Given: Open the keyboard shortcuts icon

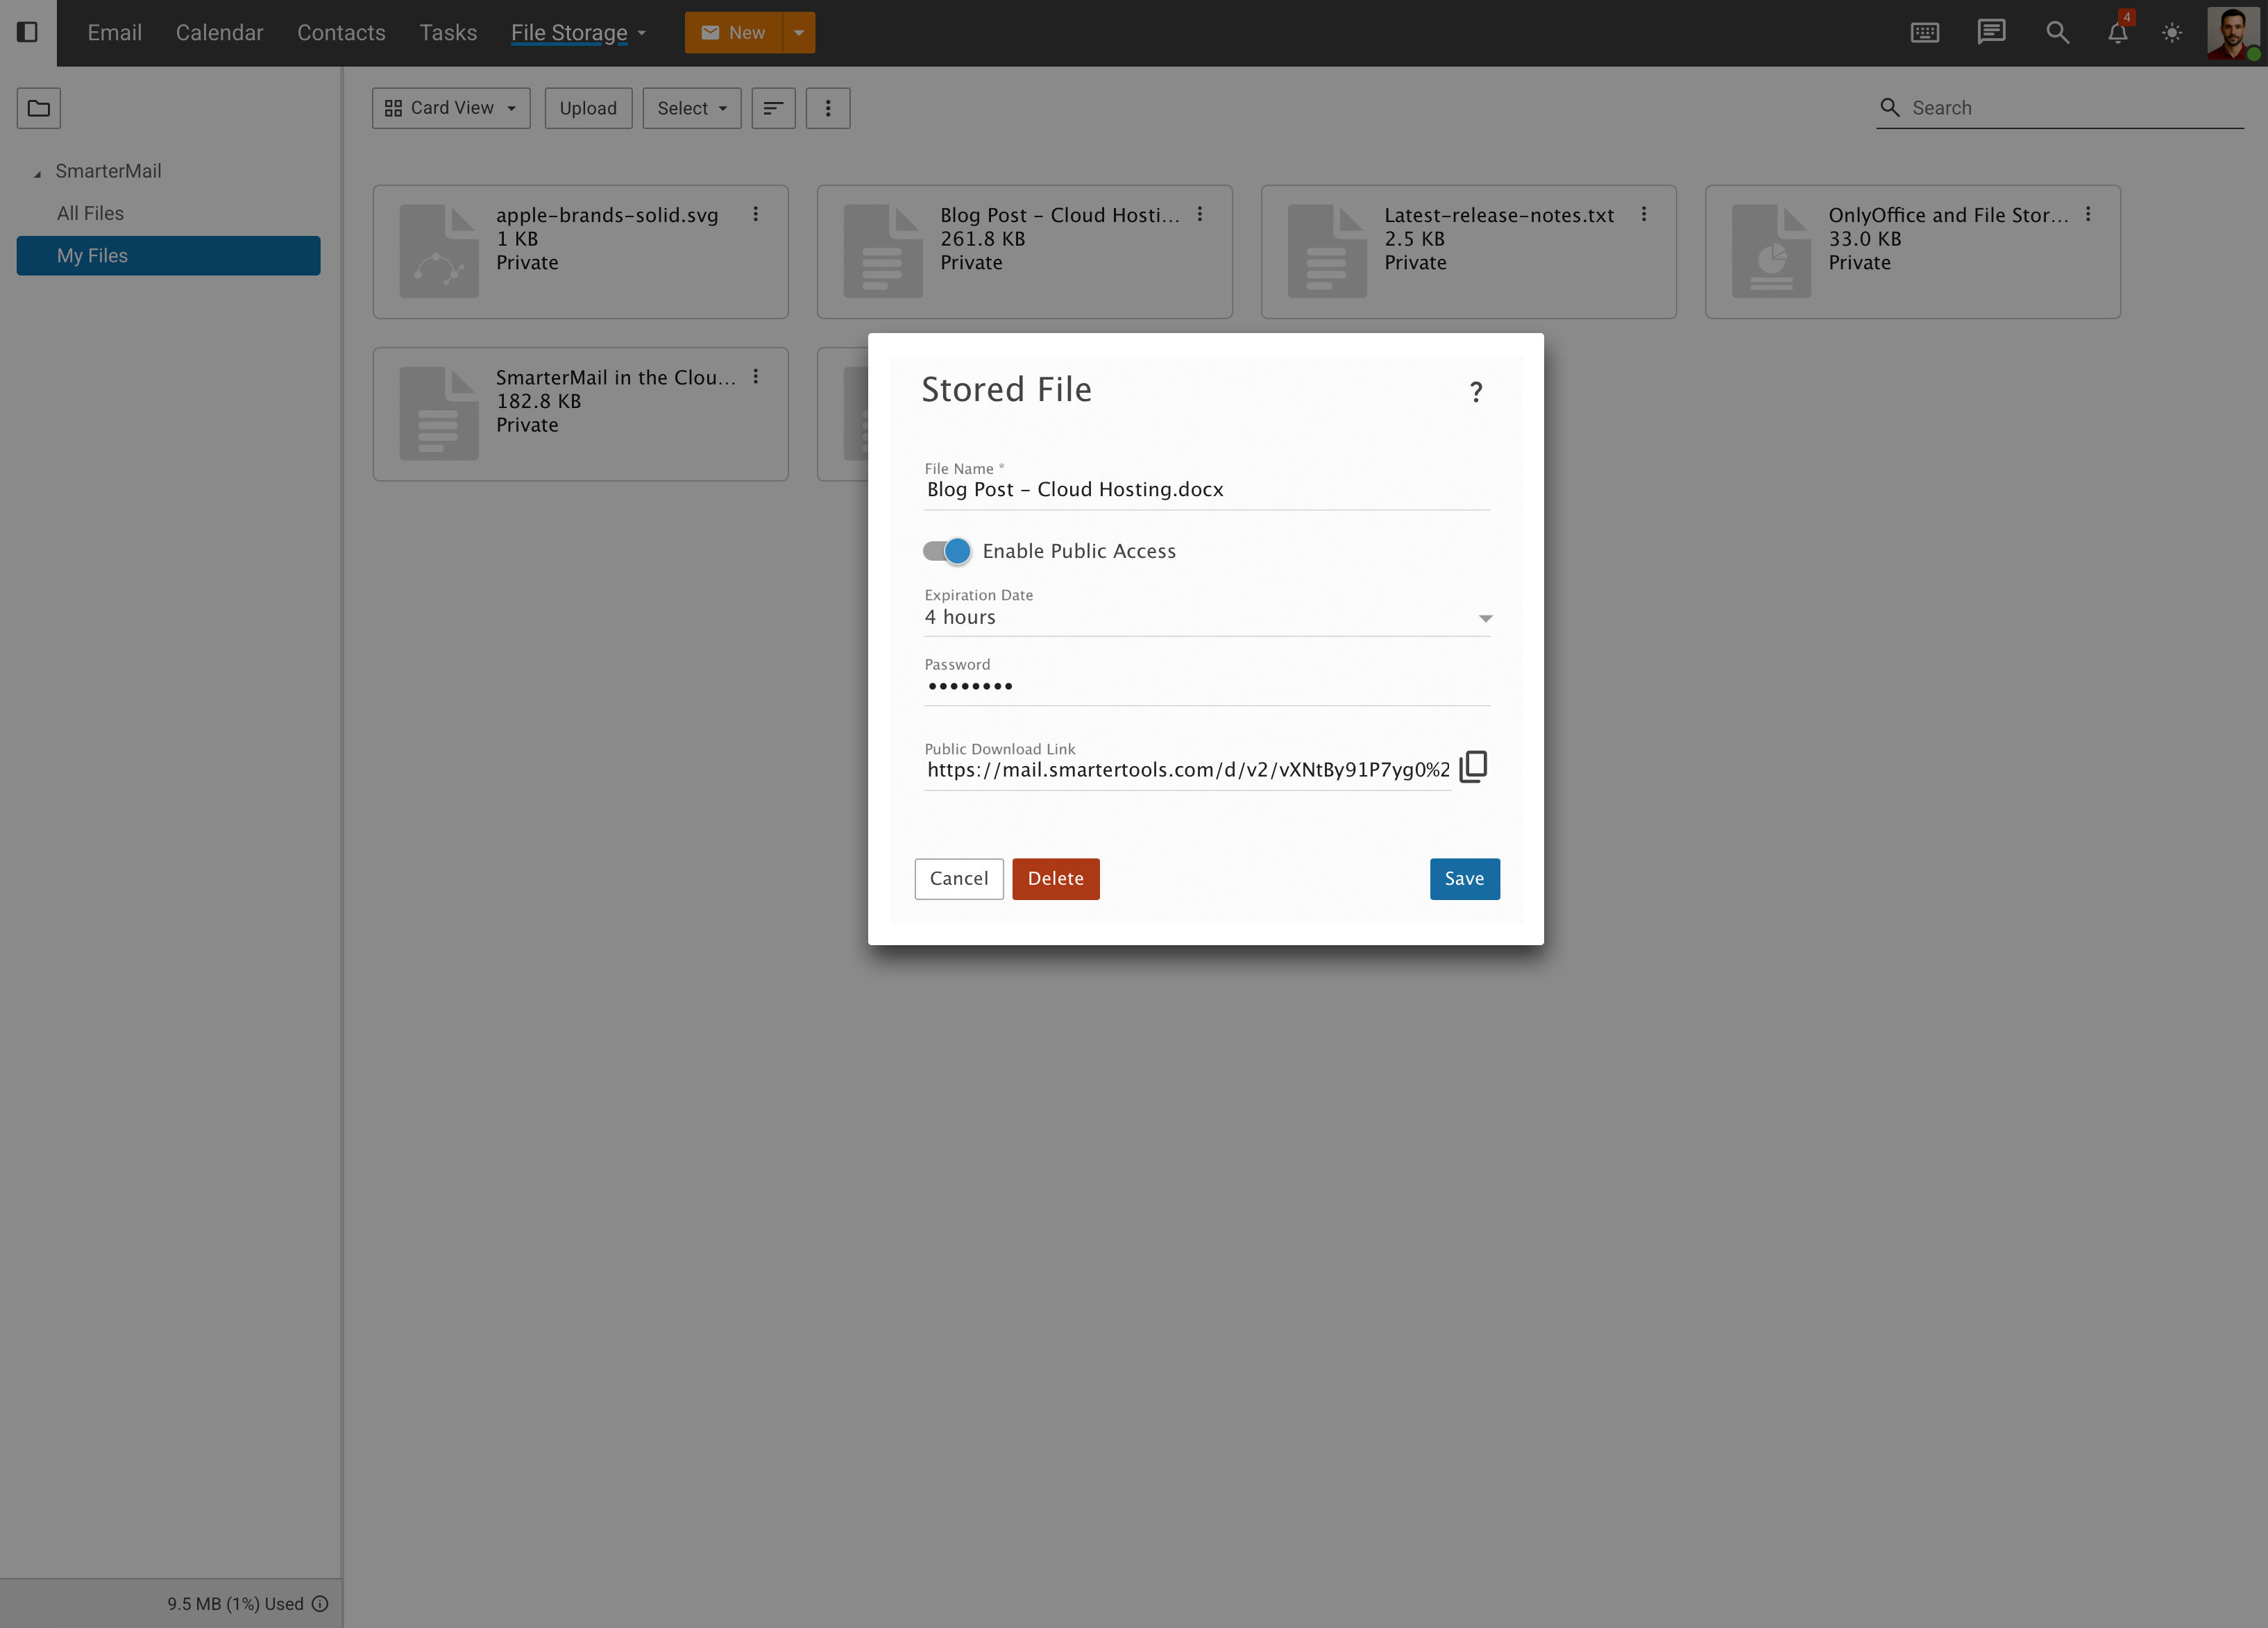Looking at the screenshot, I should [x=1924, y=33].
